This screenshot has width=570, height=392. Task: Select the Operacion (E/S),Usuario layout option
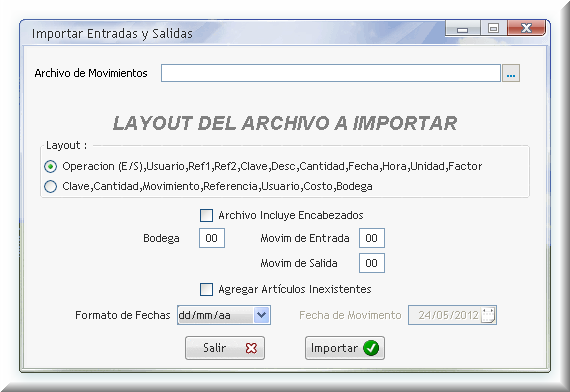coord(51,167)
